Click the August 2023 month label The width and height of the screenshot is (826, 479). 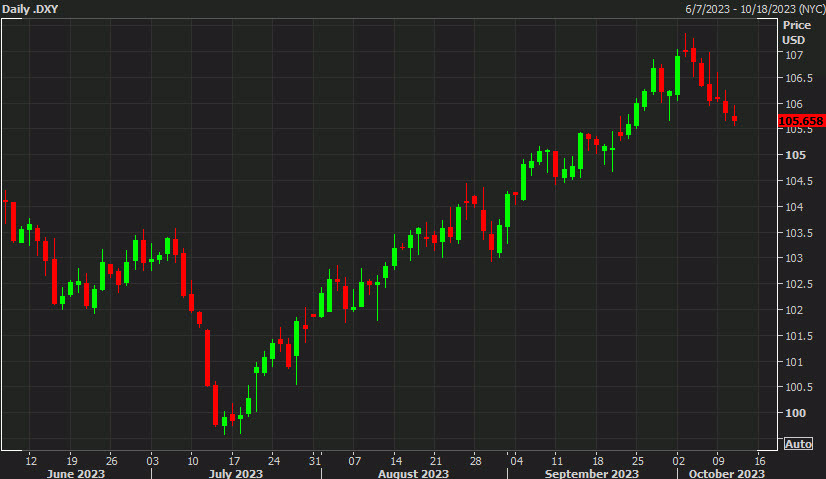click(414, 473)
